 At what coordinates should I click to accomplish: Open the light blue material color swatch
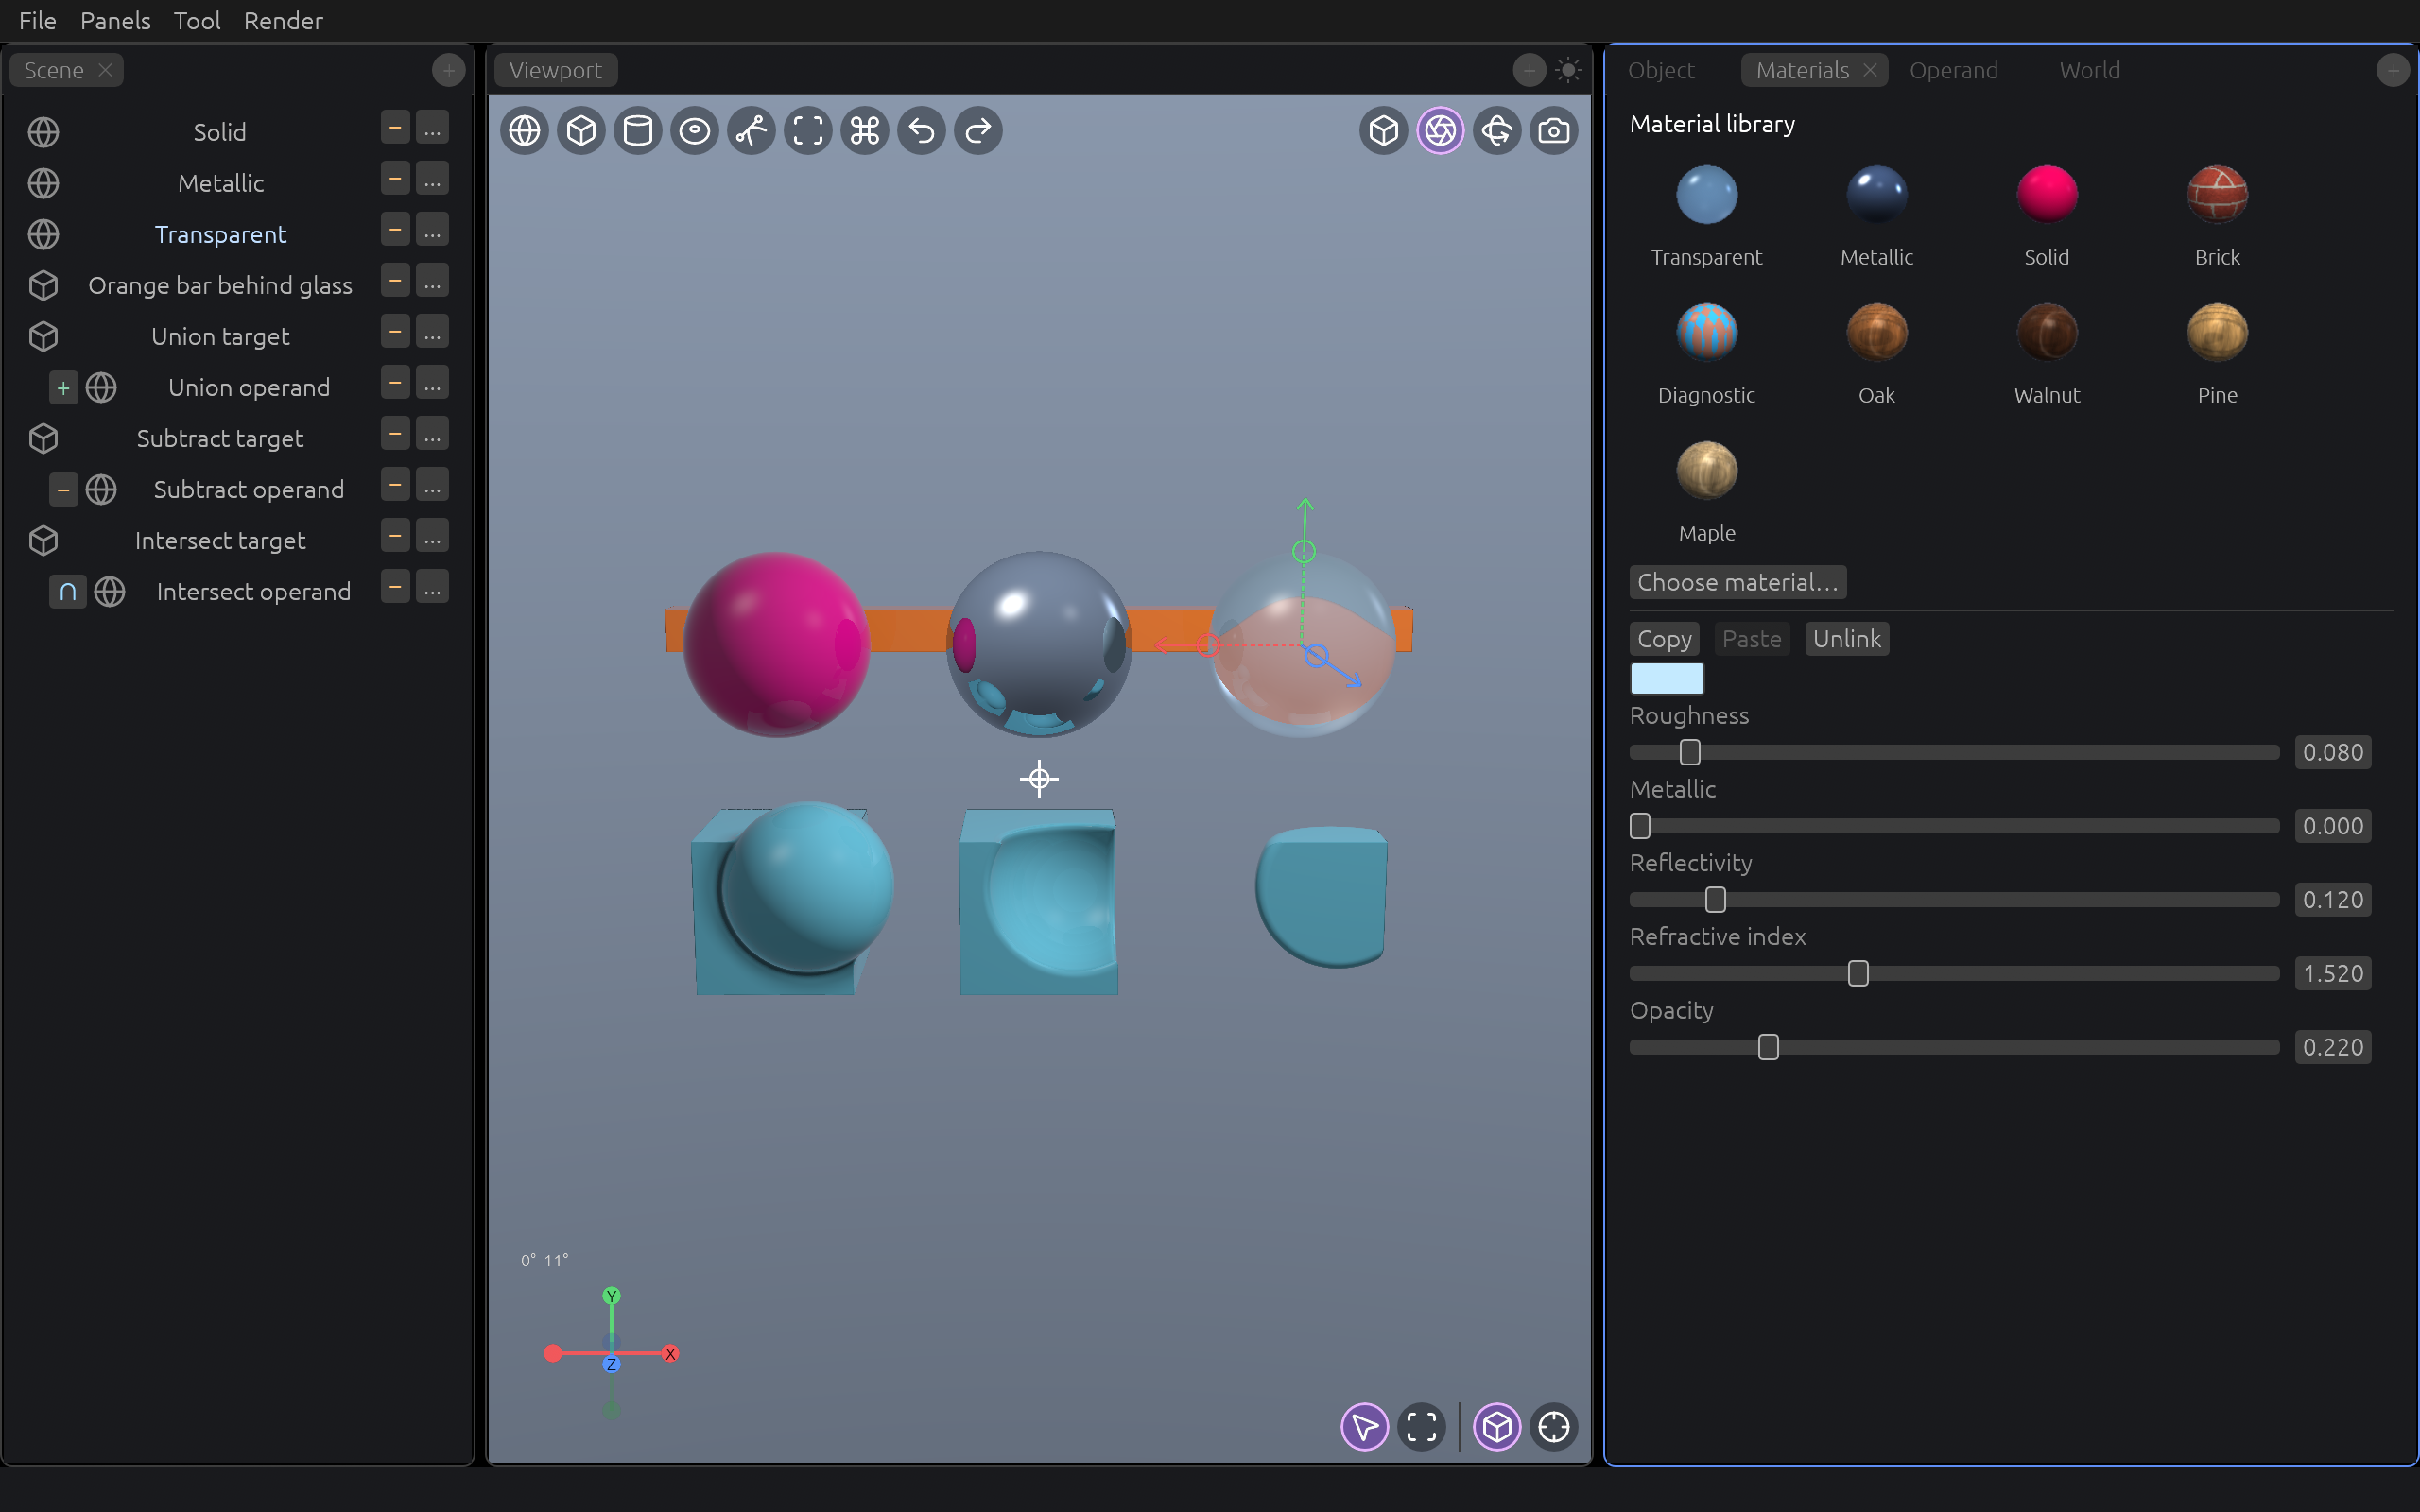tap(1667, 678)
